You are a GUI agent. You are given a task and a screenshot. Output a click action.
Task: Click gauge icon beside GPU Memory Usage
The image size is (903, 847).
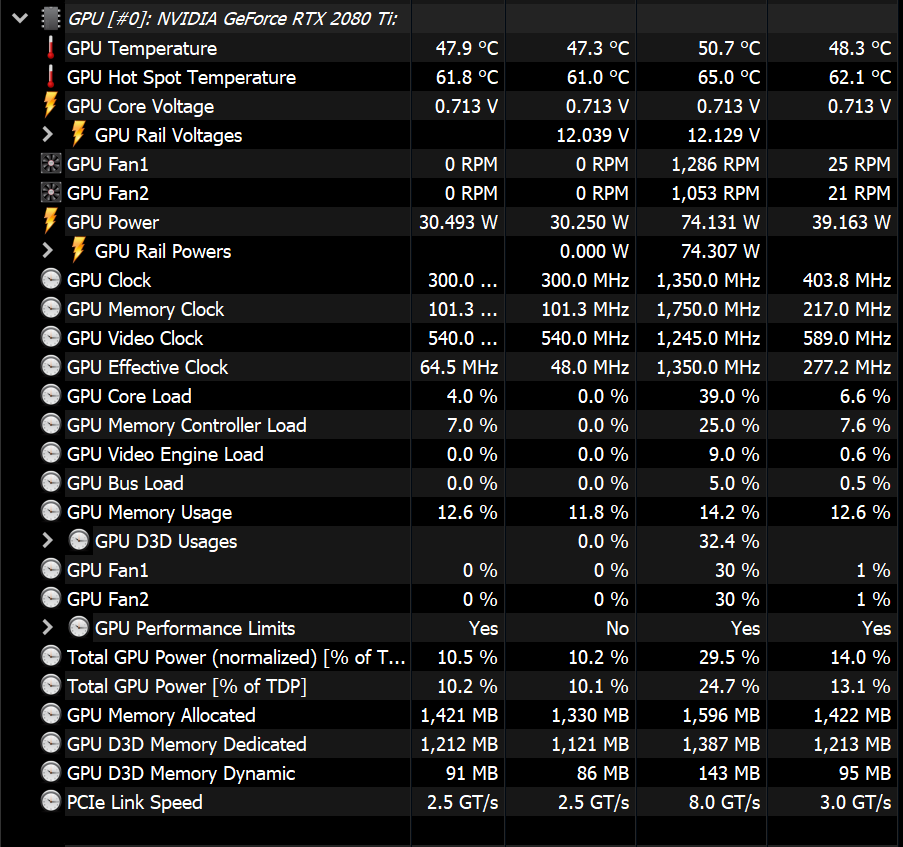pos(51,511)
